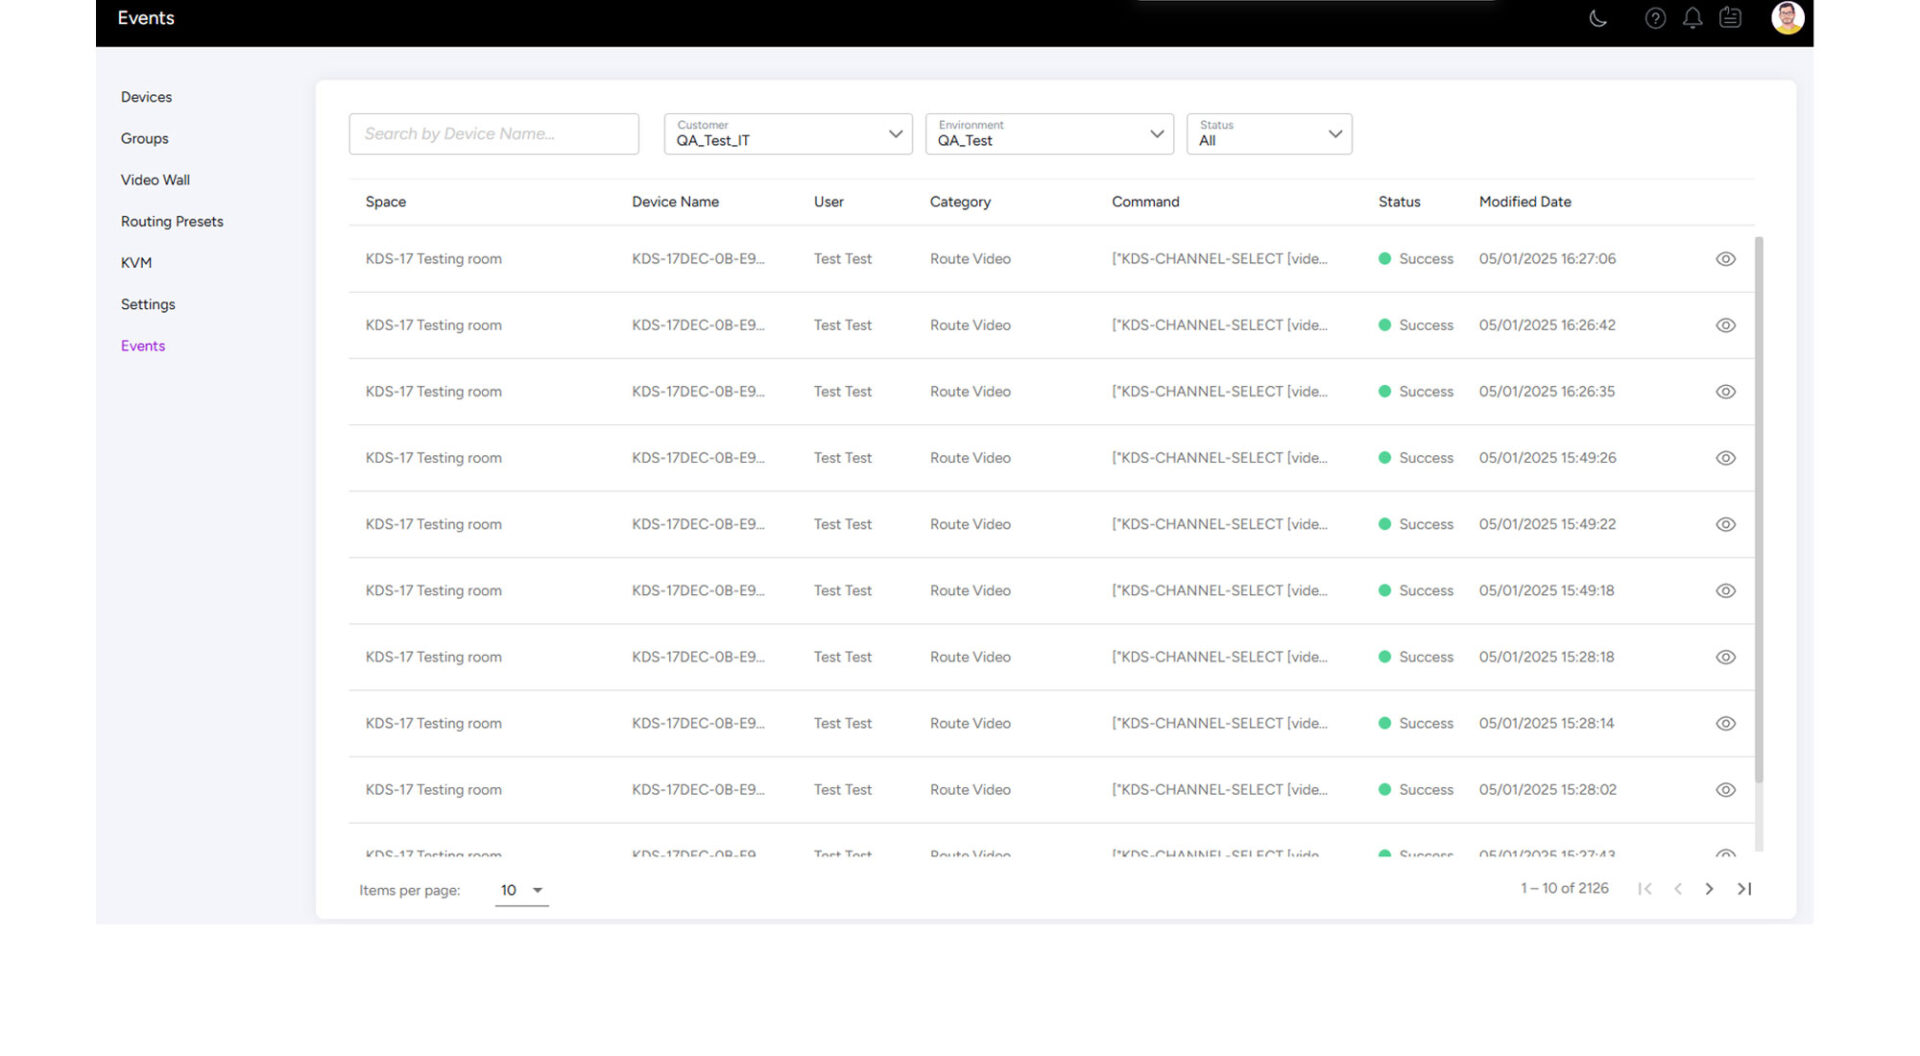Sort by Space column header
1920x1056 pixels.
click(x=386, y=202)
